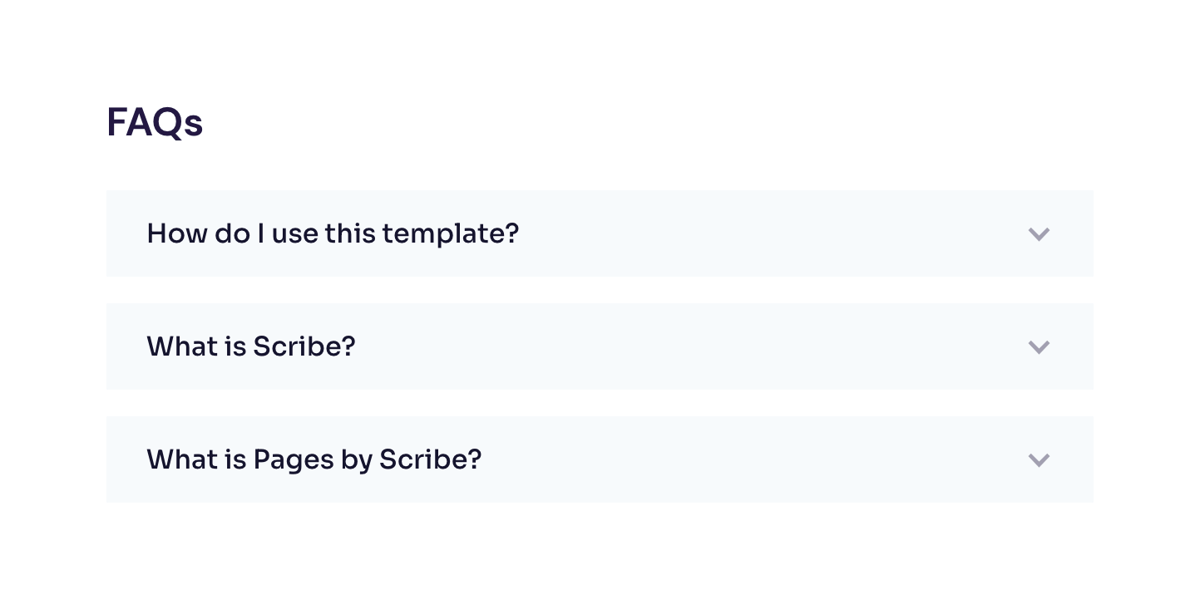Click the first FAQ row background
Image resolution: width=1200 pixels, height=609 pixels.
tap(700, 233)
